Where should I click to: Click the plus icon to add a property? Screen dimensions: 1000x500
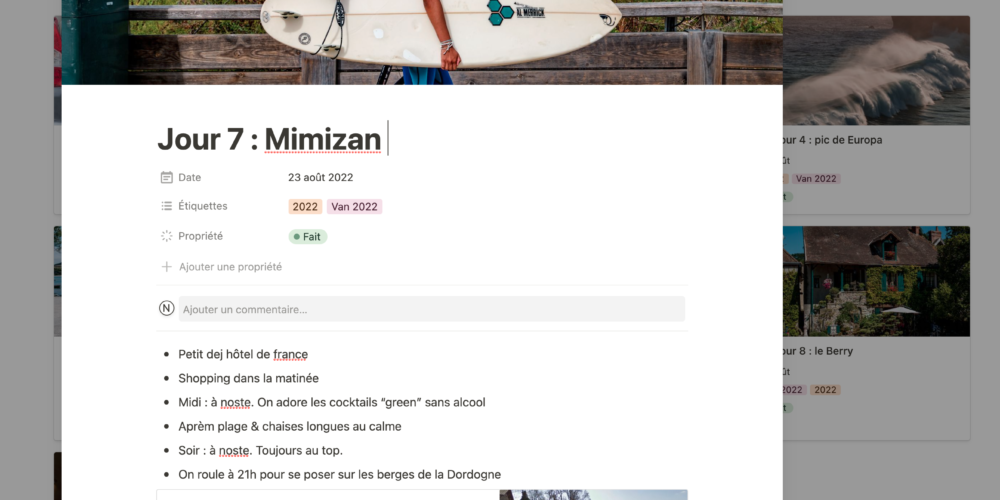(x=166, y=267)
